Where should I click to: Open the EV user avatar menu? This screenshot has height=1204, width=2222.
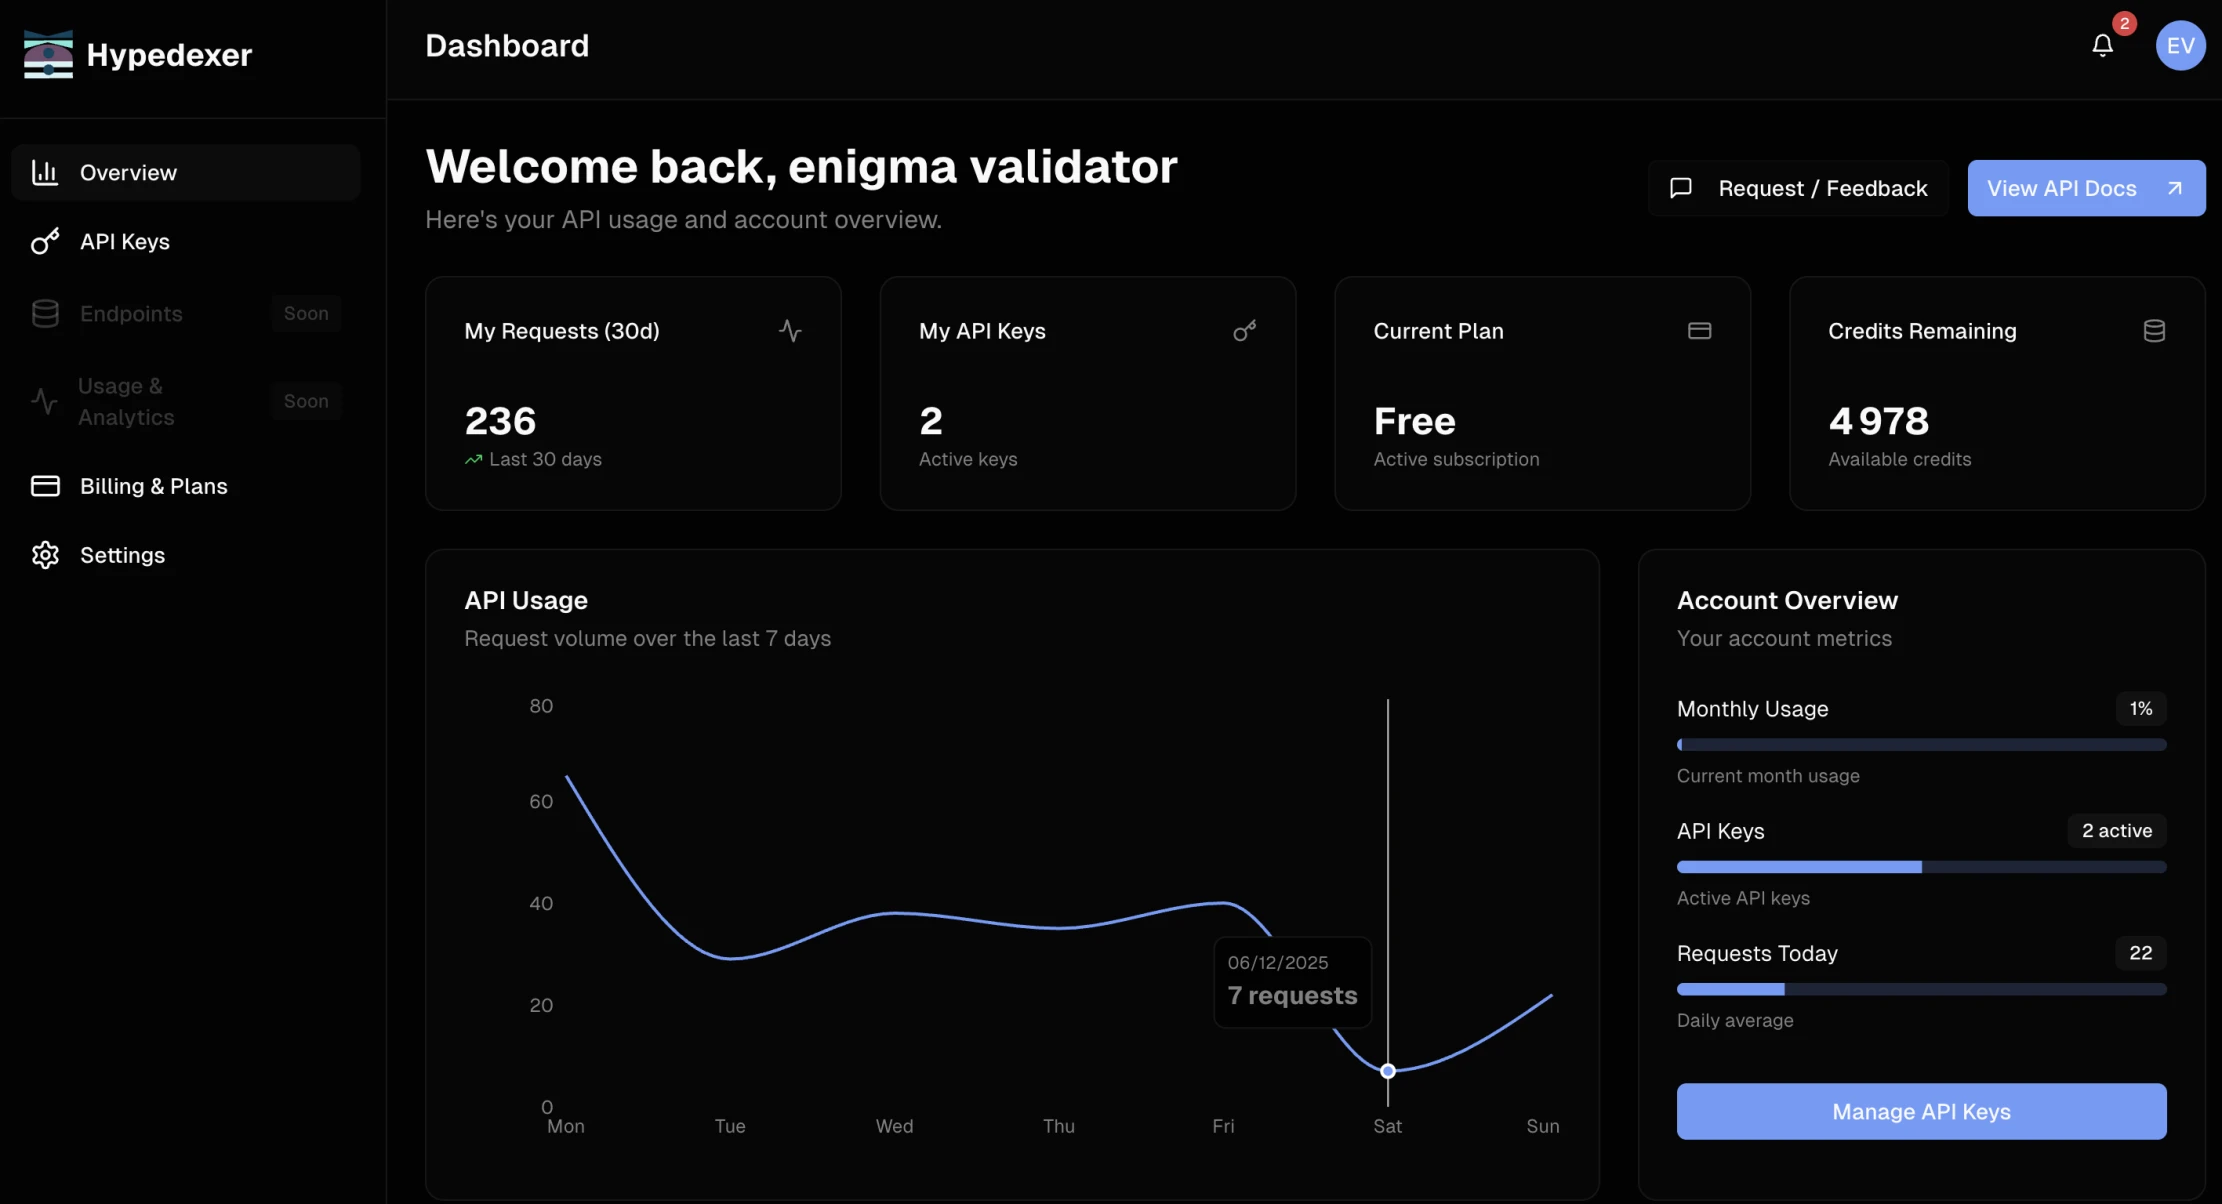(2180, 45)
